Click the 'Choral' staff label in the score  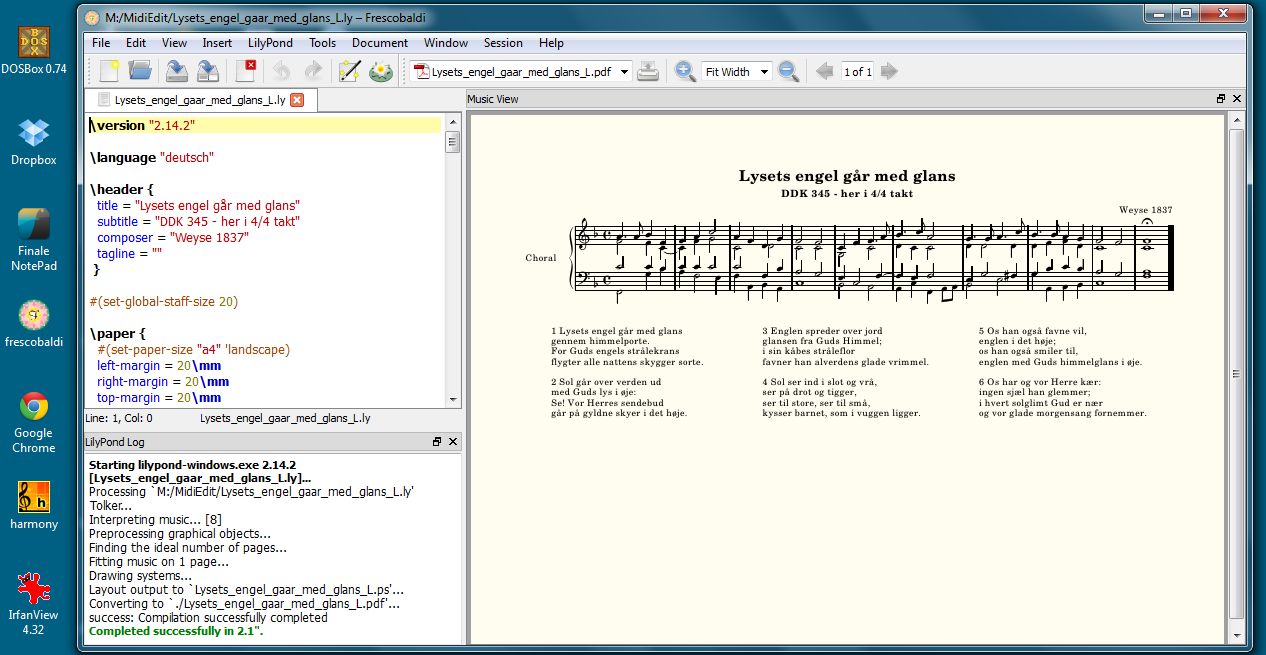[540, 258]
